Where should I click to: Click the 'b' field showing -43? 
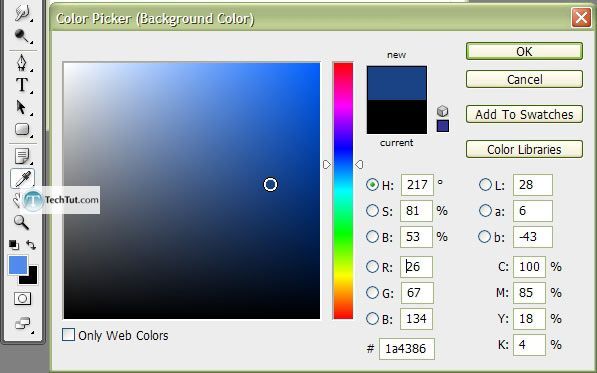tap(533, 236)
